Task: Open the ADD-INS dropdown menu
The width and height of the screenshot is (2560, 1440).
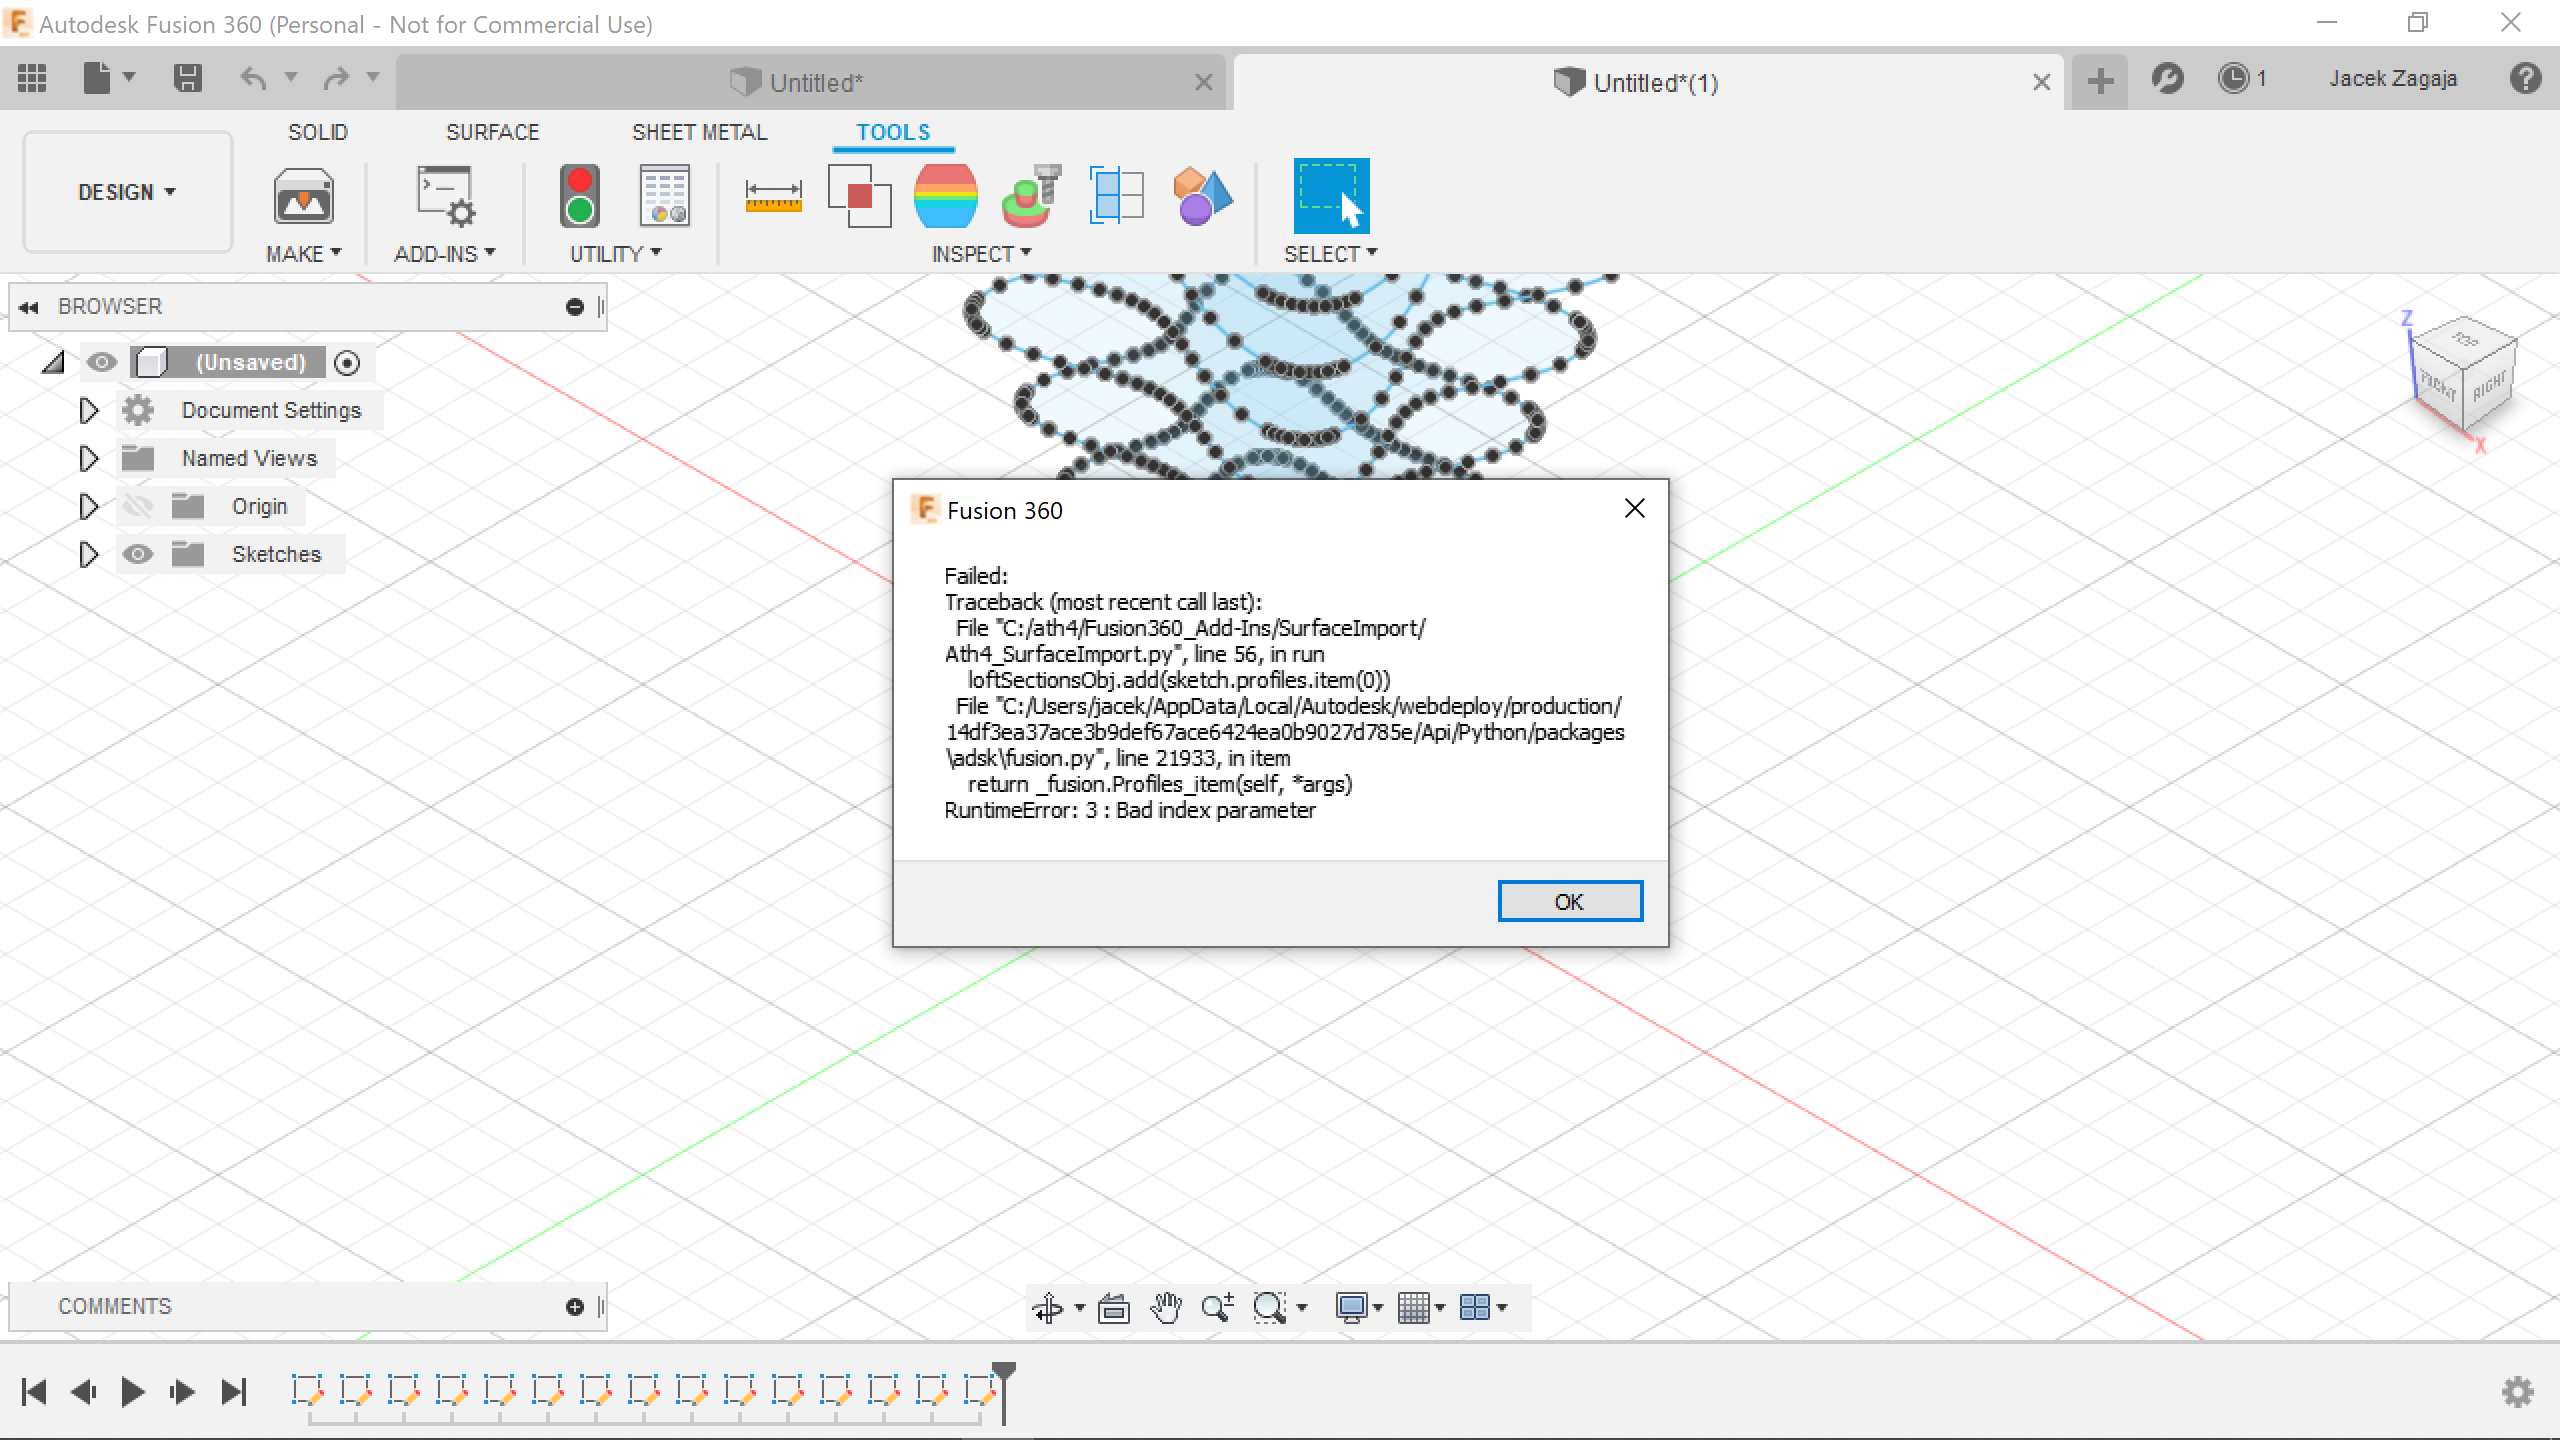Action: (445, 254)
